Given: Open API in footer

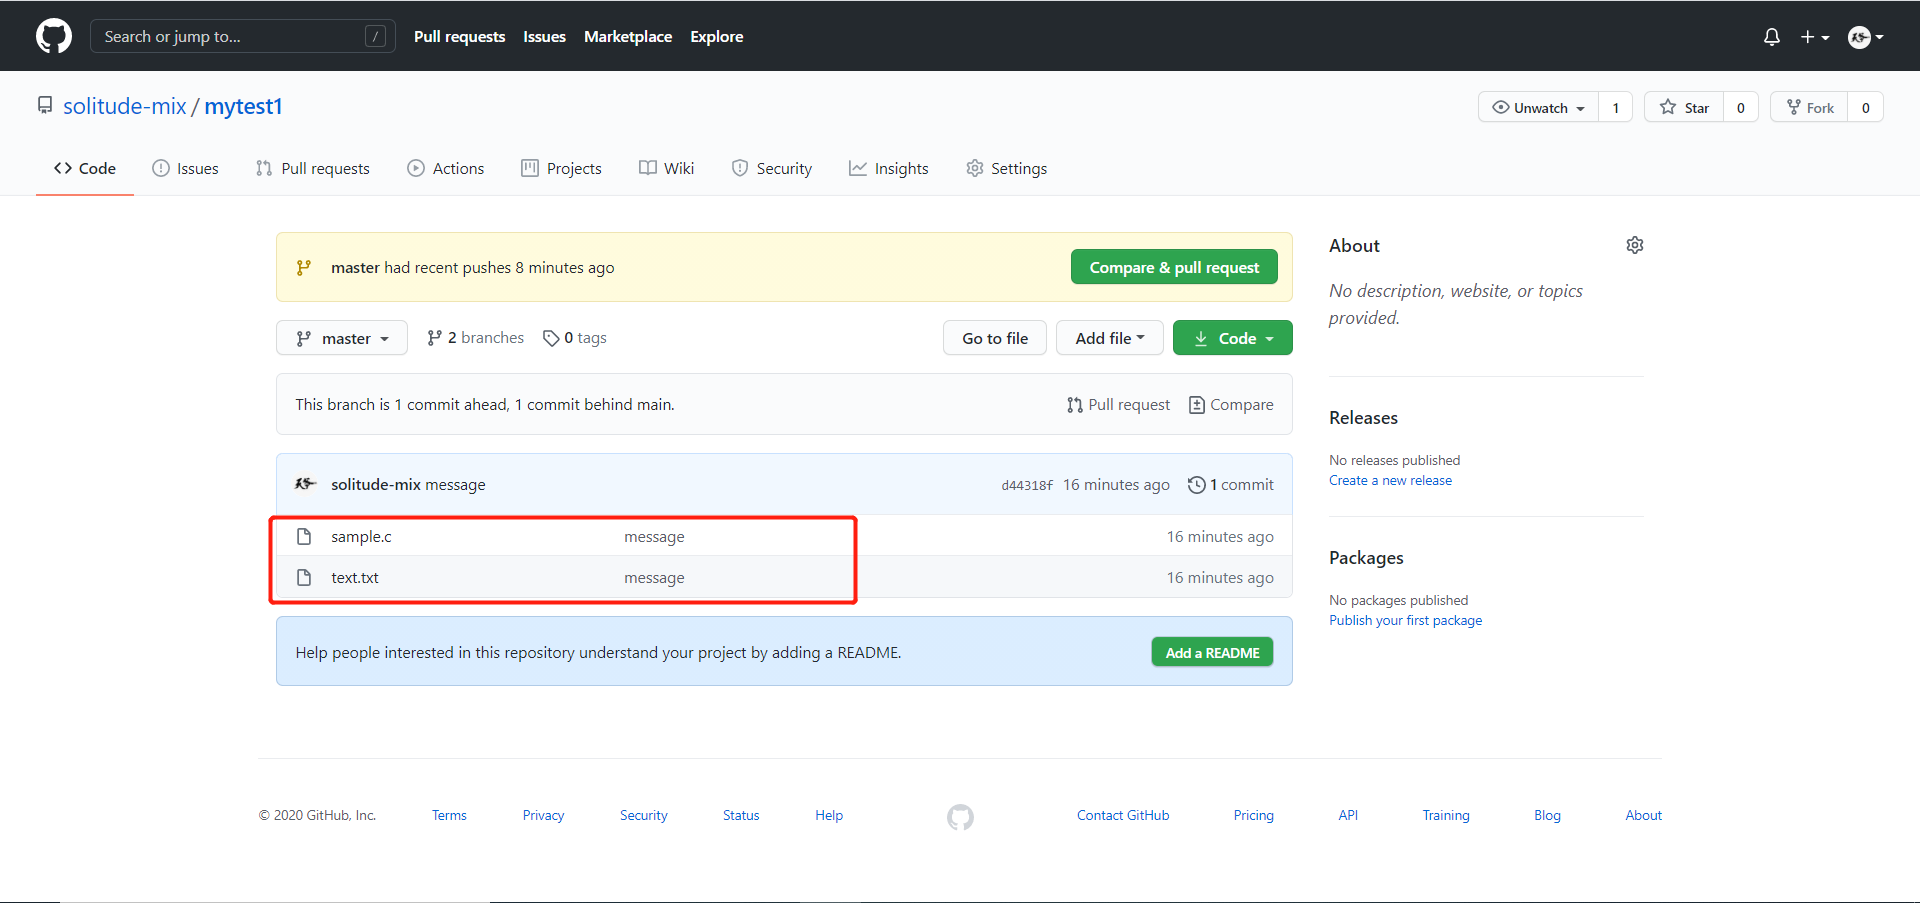Looking at the screenshot, I should pos(1348,815).
